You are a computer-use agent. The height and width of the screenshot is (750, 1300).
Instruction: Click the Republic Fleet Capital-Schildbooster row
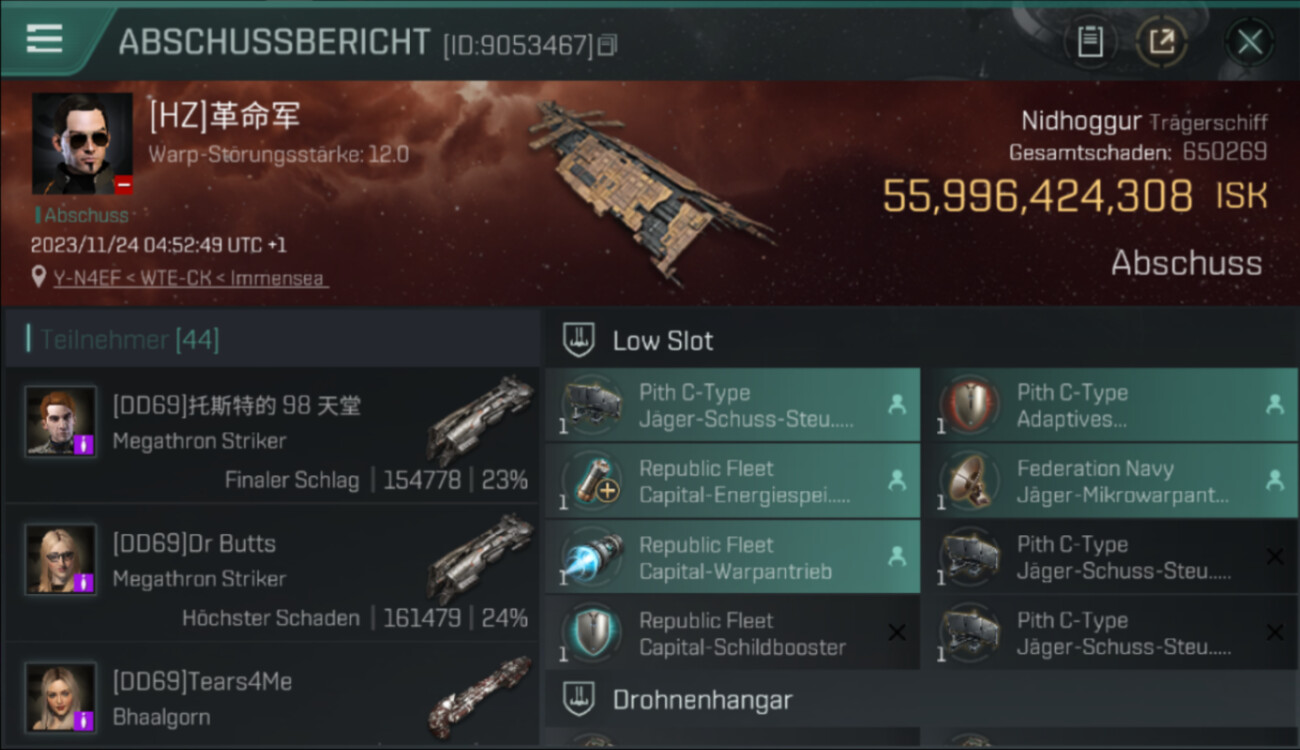(733, 633)
